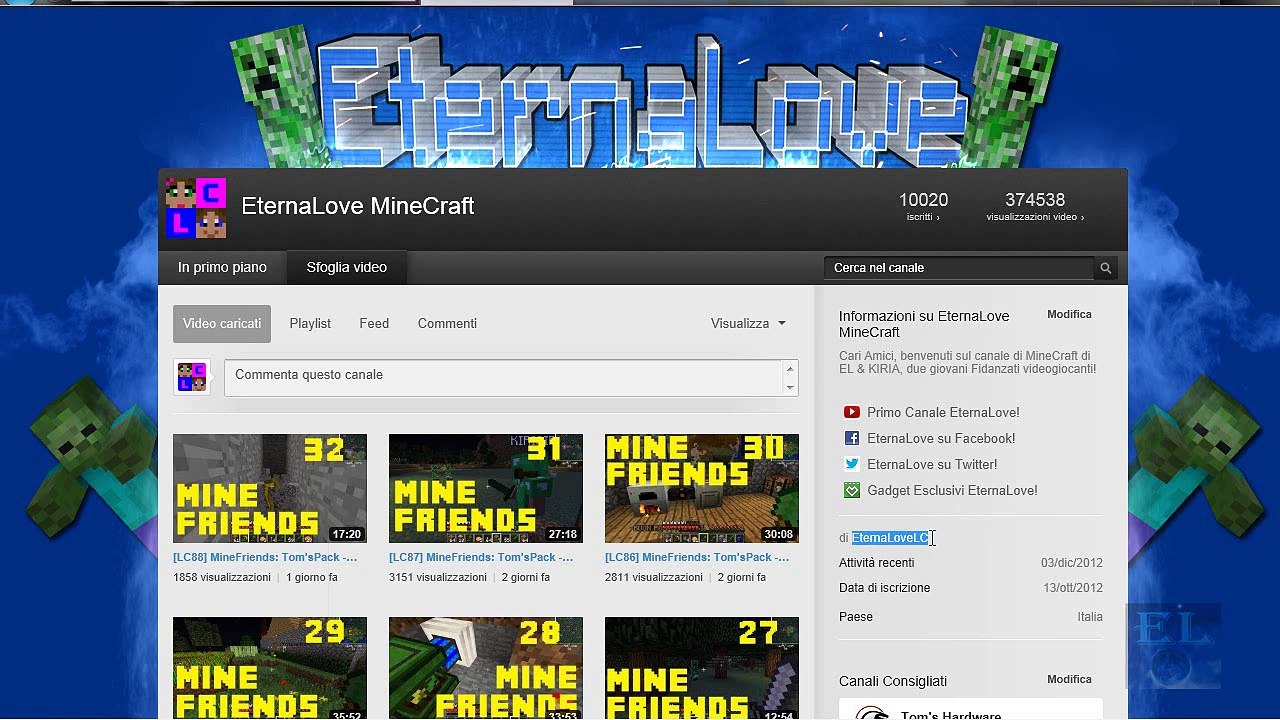Click the EternaLove MineCraft channel title

point(358,206)
